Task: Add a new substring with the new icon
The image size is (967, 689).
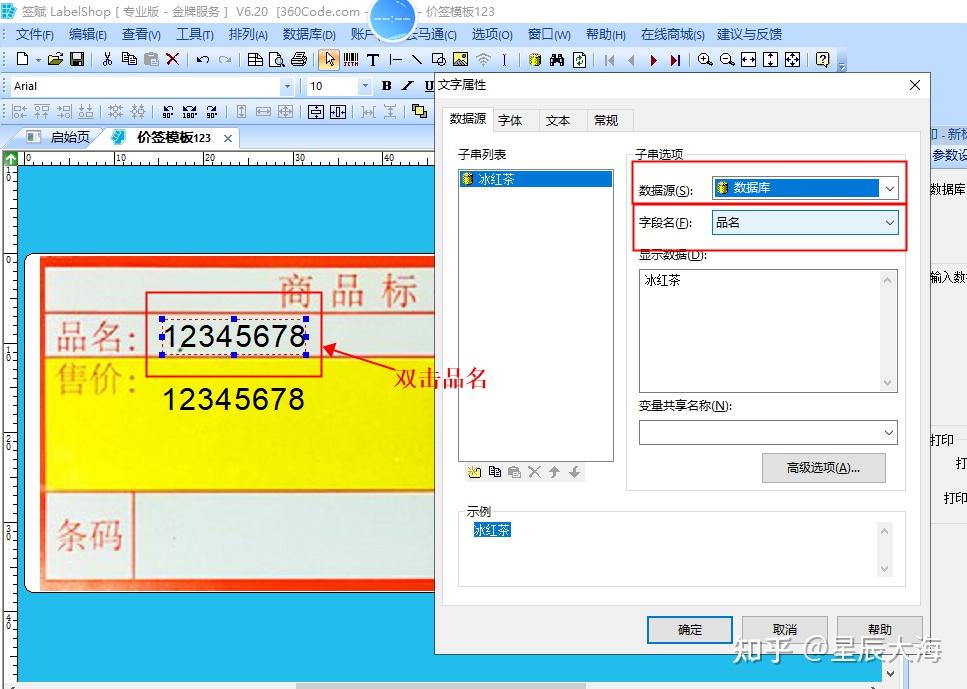Action: pos(476,472)
